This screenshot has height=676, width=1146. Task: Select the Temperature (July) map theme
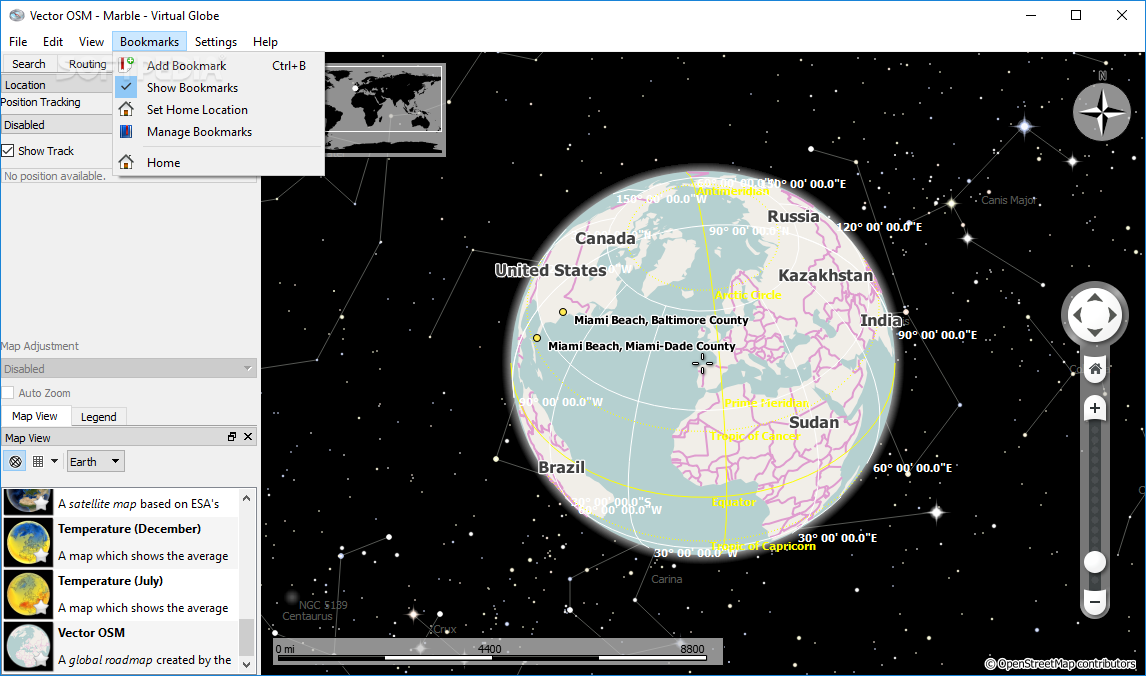click(x=121, y=594)
